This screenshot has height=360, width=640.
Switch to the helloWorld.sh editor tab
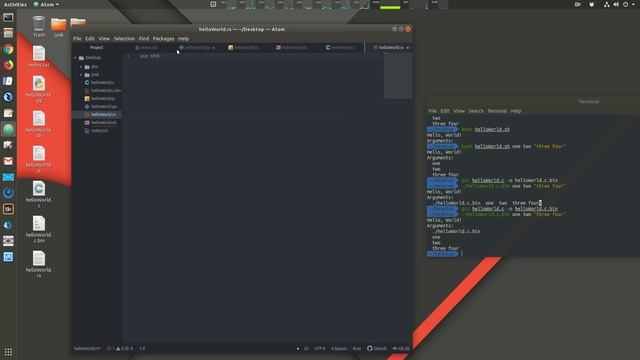291,48
